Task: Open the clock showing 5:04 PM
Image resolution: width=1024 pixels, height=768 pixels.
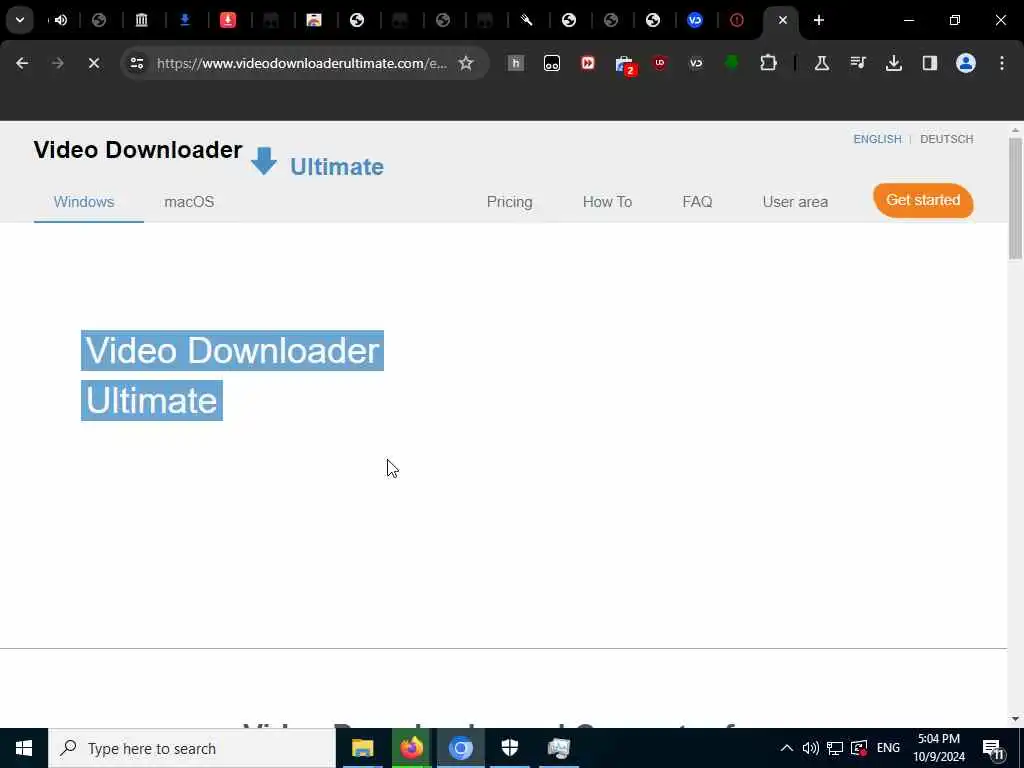Action: coord(939,748)
